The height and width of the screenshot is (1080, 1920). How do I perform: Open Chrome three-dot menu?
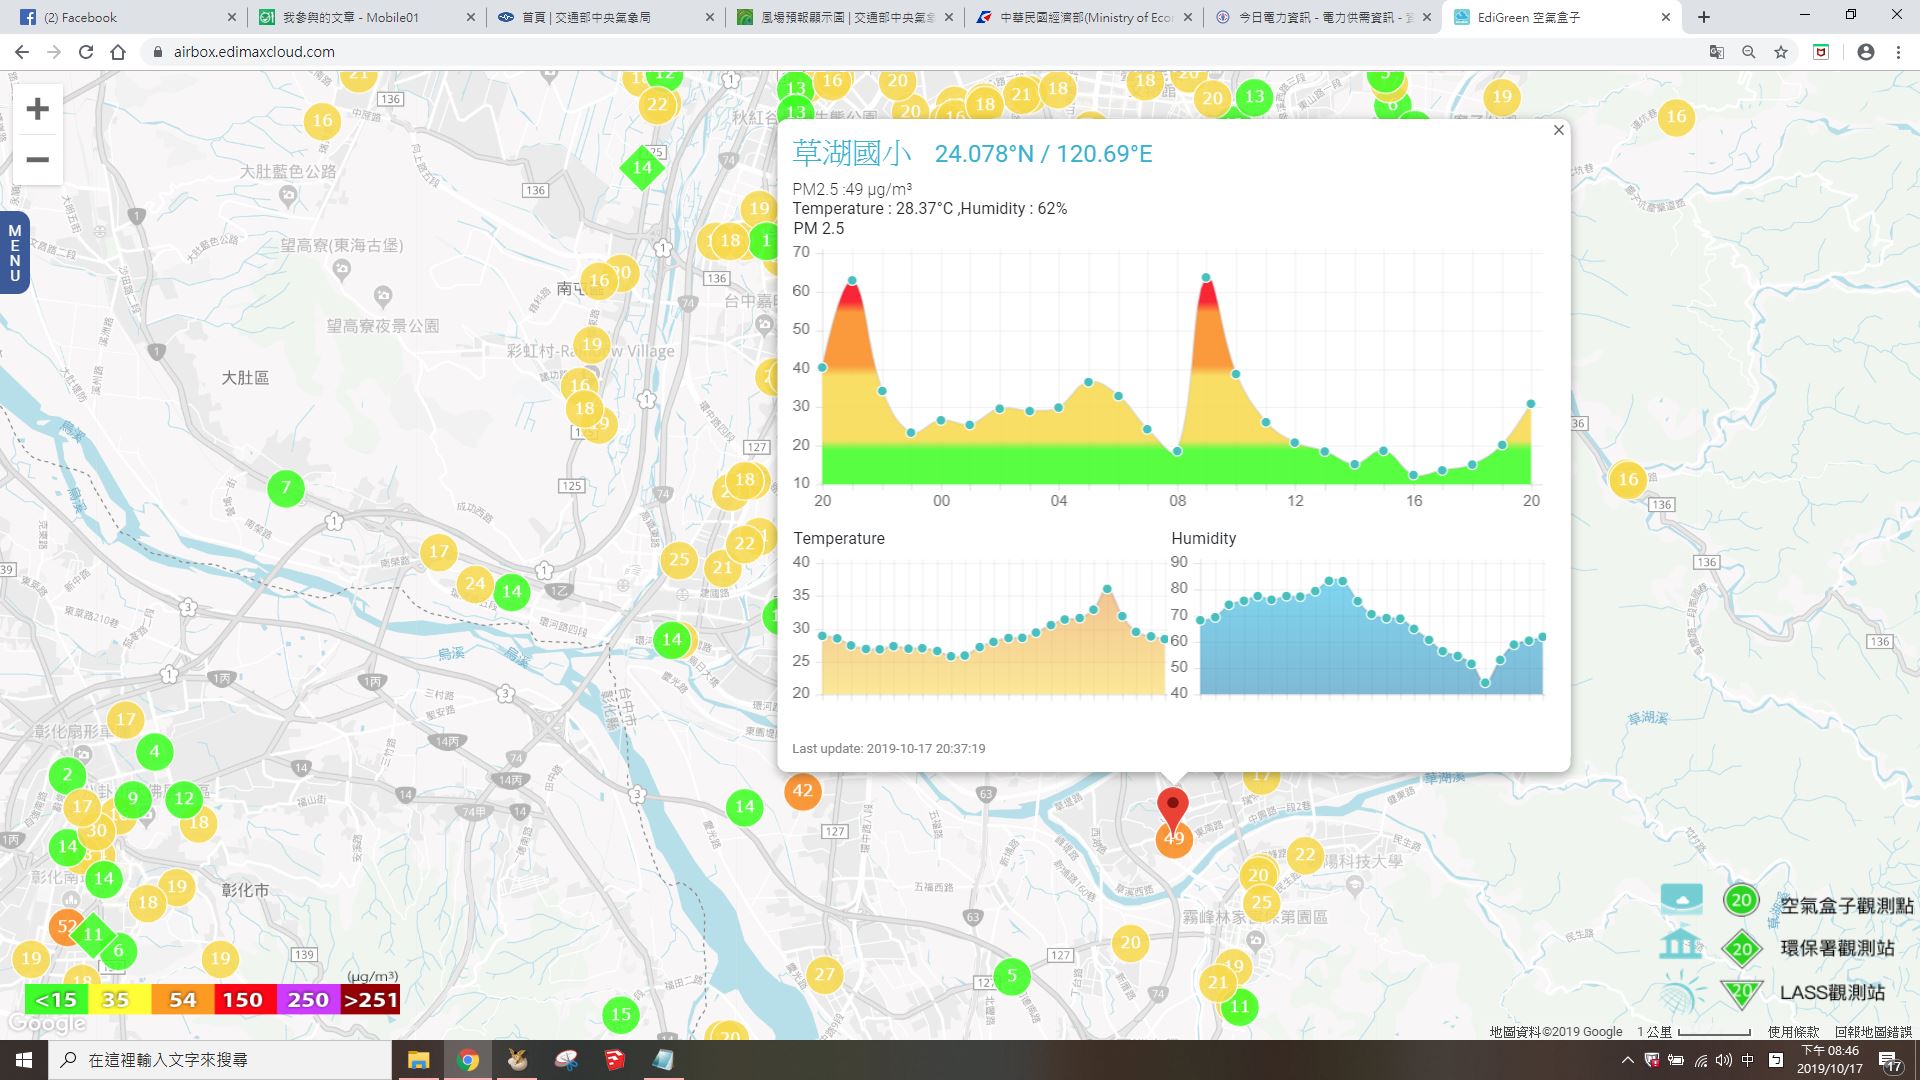click(x=1898, y=52)
